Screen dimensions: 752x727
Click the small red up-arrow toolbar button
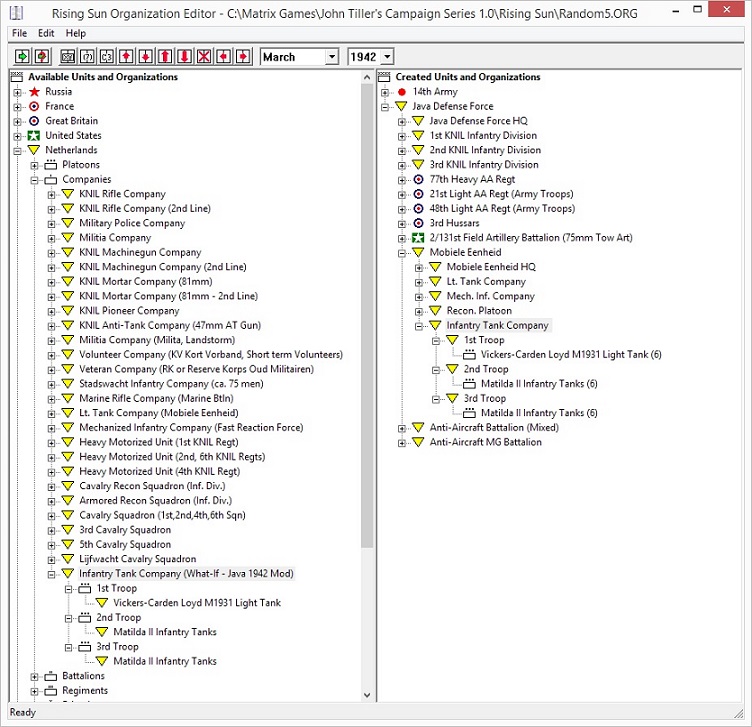(x=126, y=57)
